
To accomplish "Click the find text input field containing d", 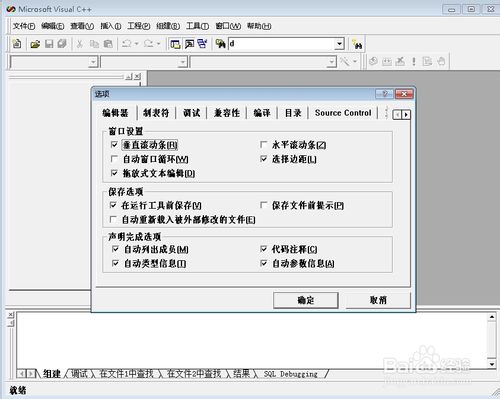I will coord(282,44).
